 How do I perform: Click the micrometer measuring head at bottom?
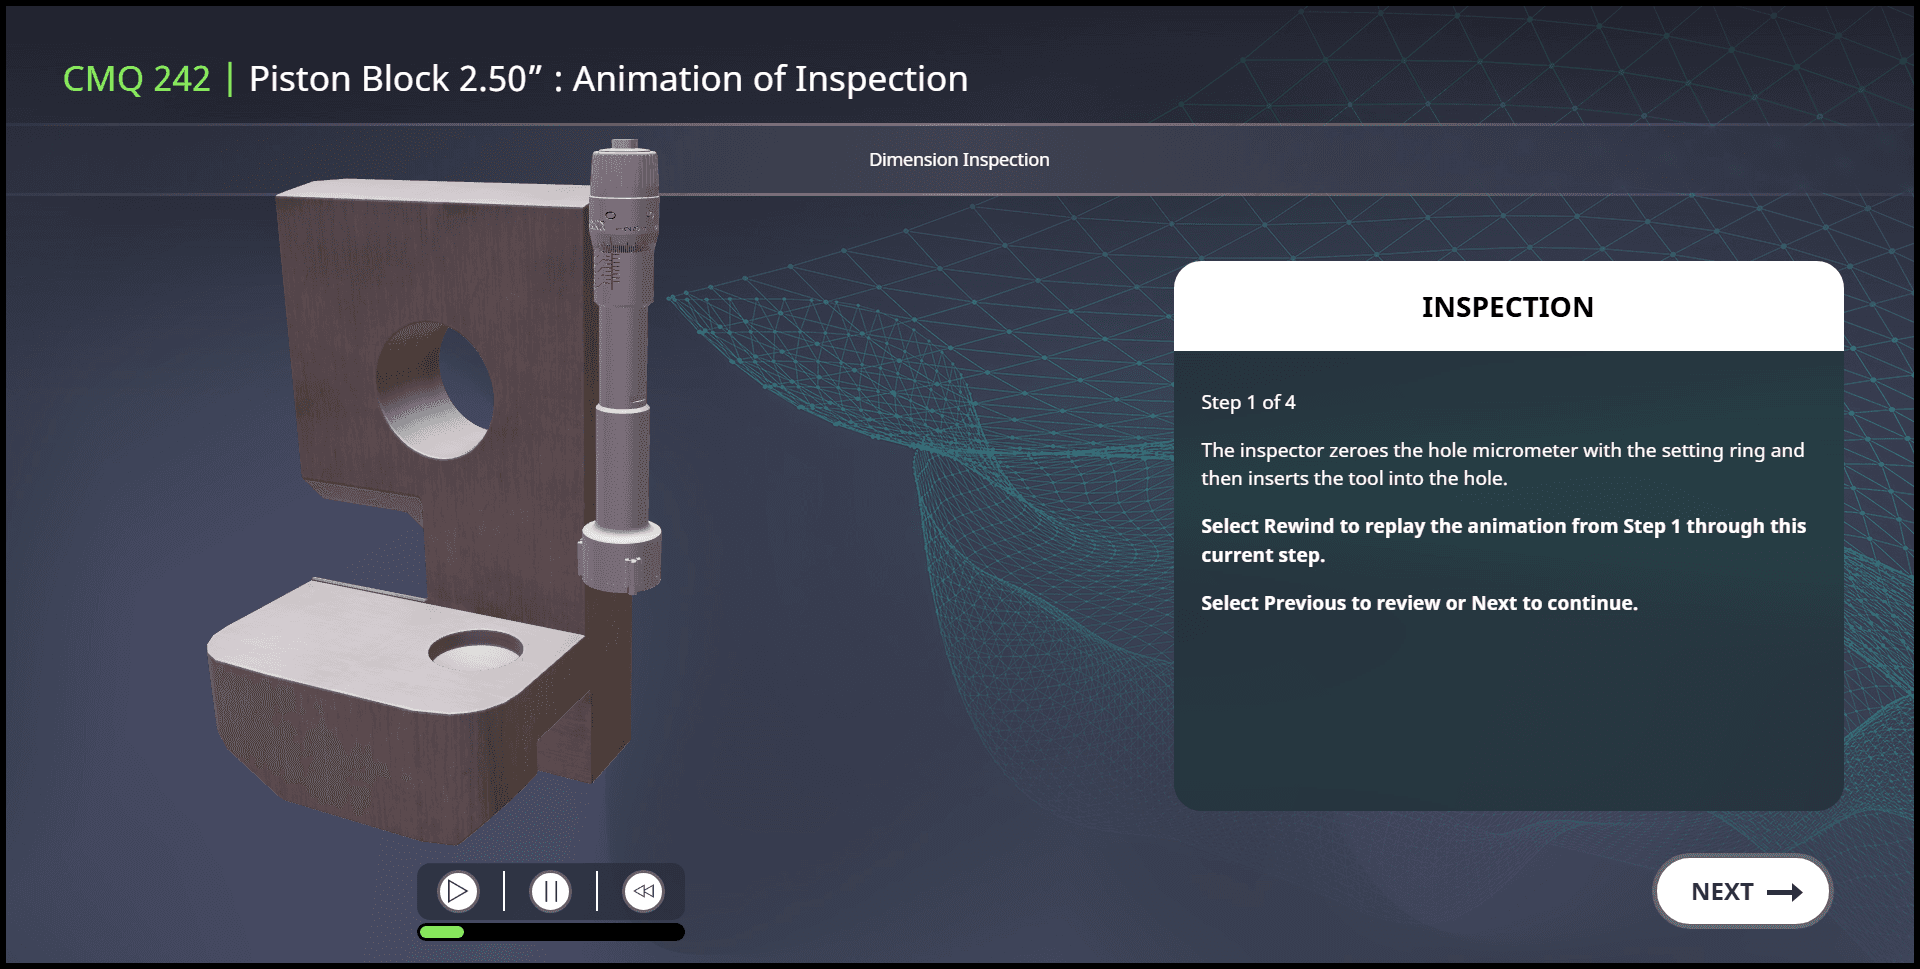coord(620,557)
